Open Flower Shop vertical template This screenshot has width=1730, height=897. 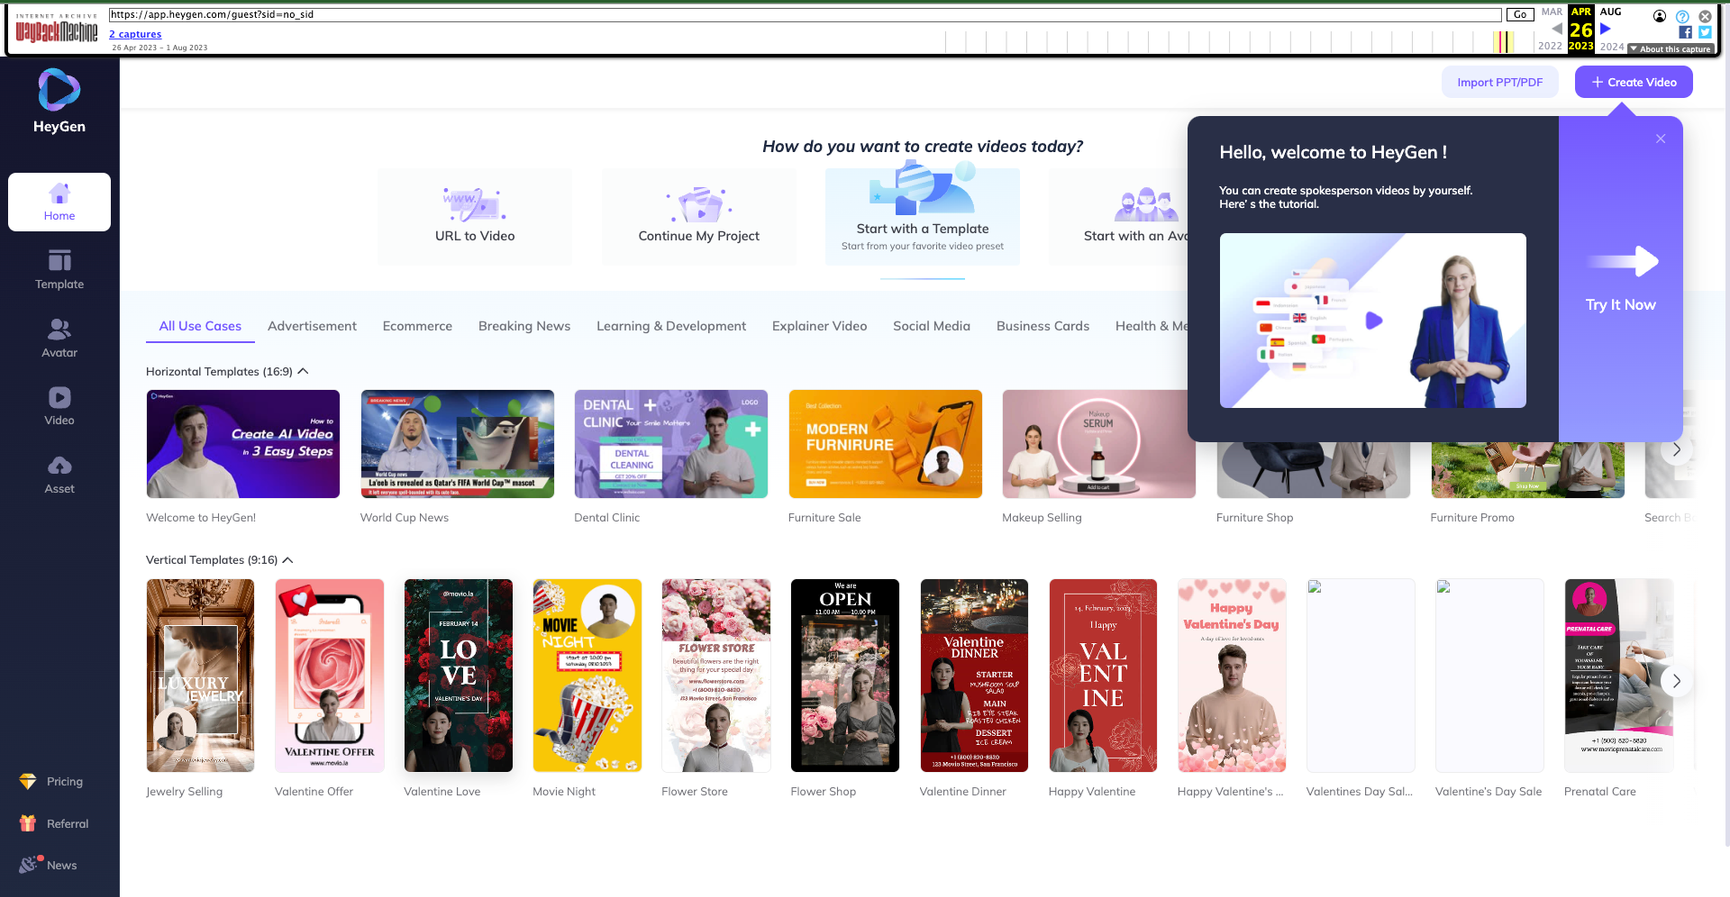[845, 675]
